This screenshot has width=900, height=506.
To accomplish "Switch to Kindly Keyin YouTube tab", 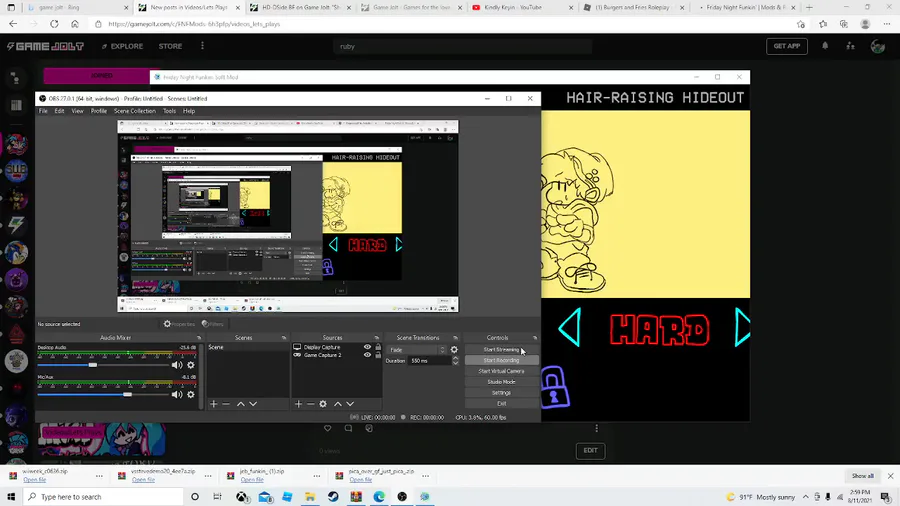I will point(522,7).
